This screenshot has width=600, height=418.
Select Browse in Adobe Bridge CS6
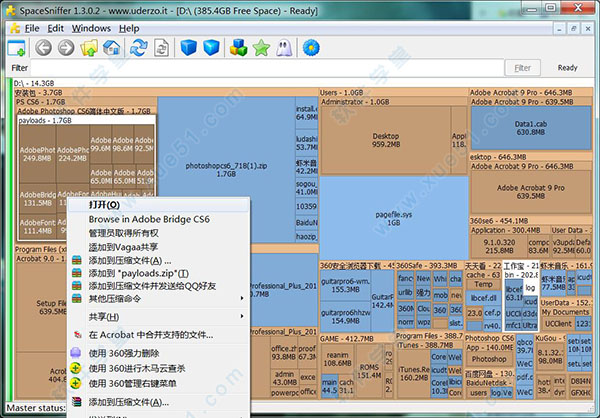point(158,219)
